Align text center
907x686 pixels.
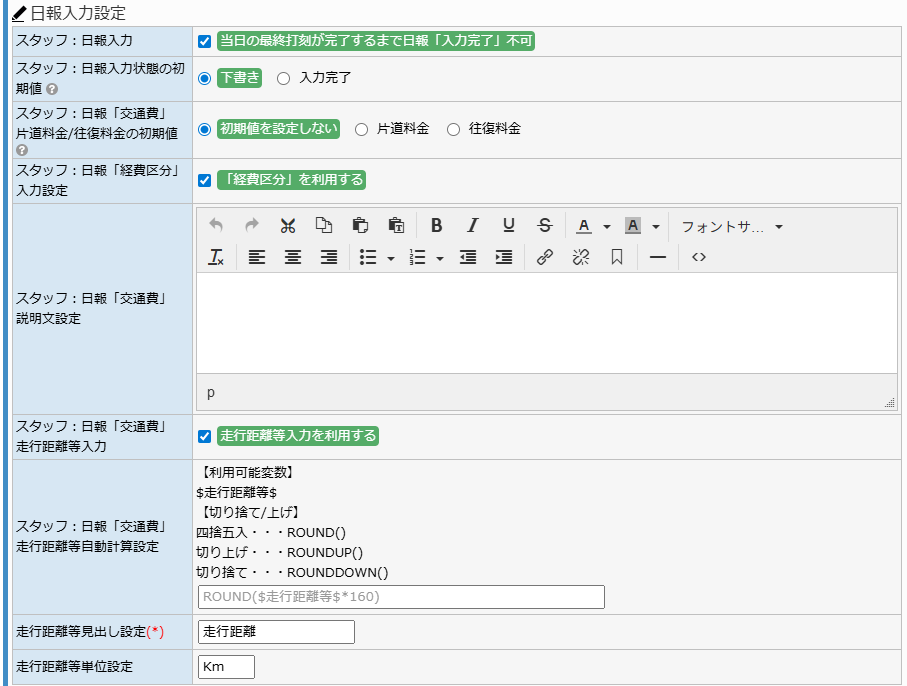[x=293, y=257]
